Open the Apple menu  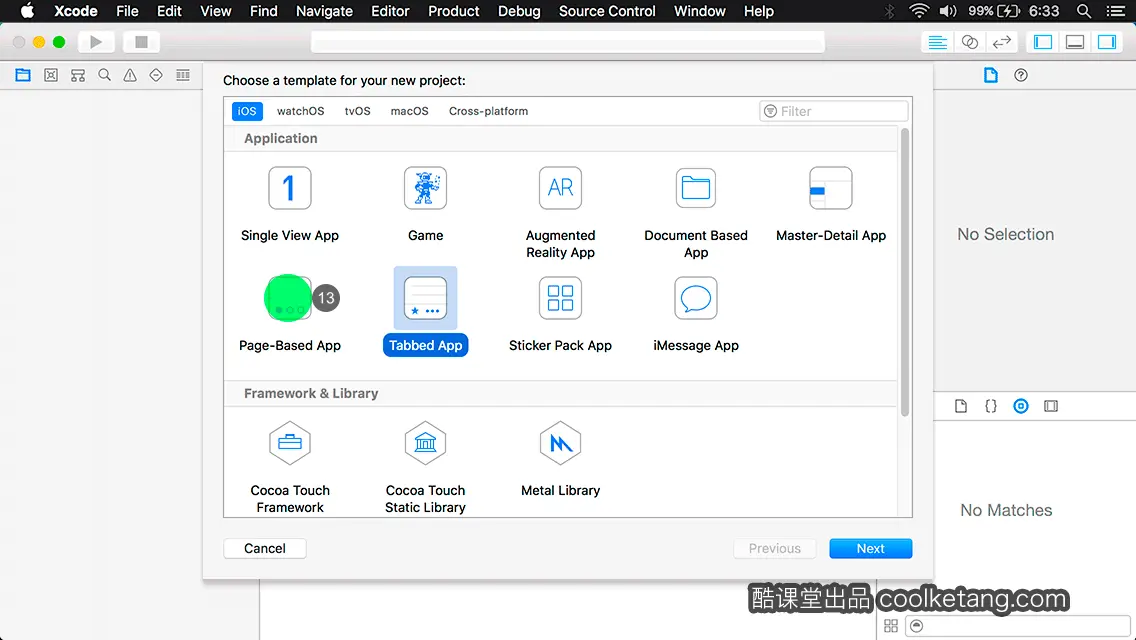[x=27, y=11]
